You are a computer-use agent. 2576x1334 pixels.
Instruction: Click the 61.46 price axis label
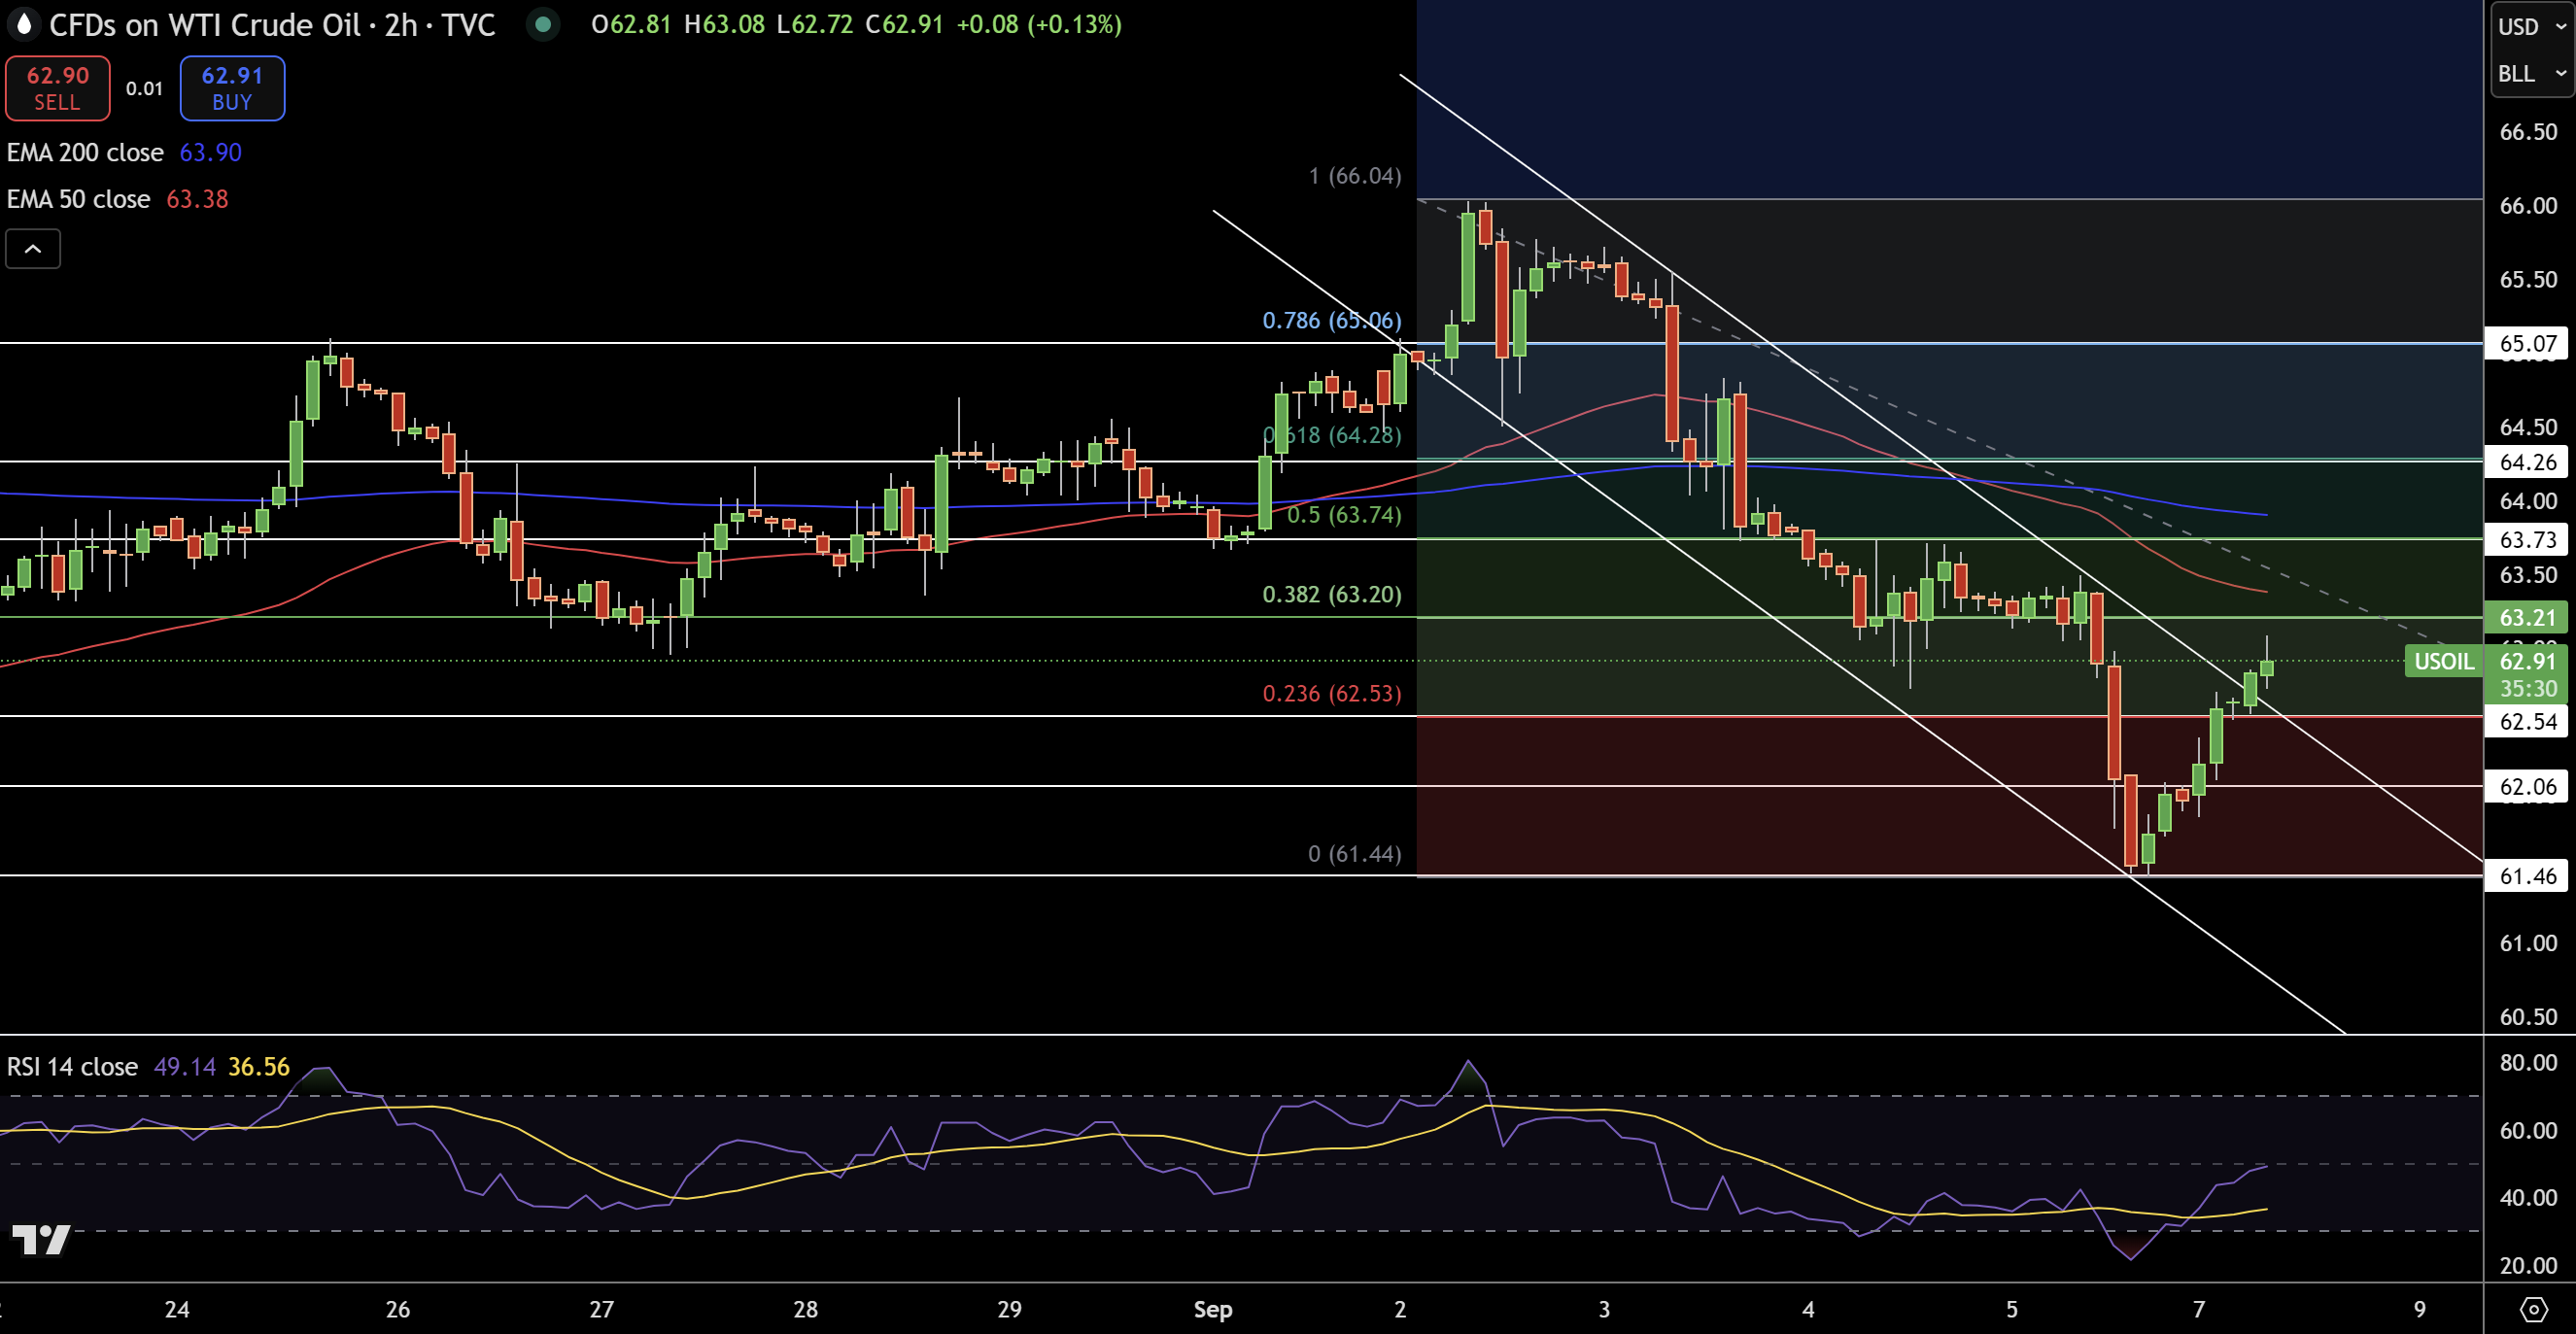(2527, 876)
